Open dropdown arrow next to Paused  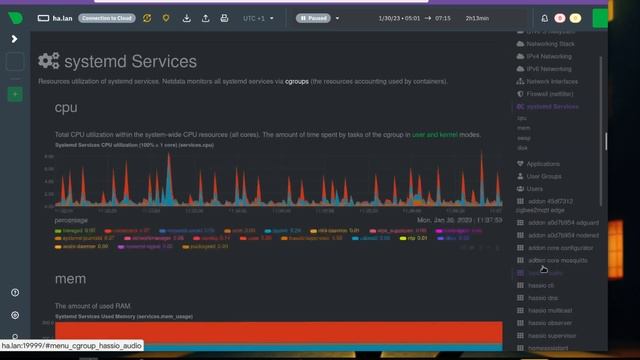(x=337, y=18)
